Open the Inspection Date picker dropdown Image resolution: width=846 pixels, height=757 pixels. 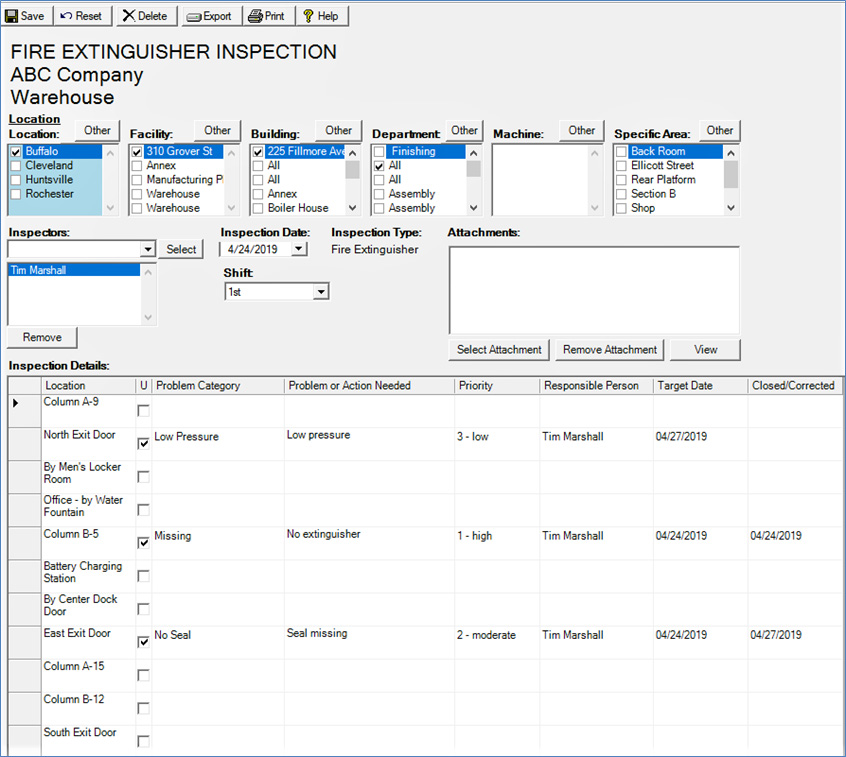pyautogui.click(x=298, y=249)
